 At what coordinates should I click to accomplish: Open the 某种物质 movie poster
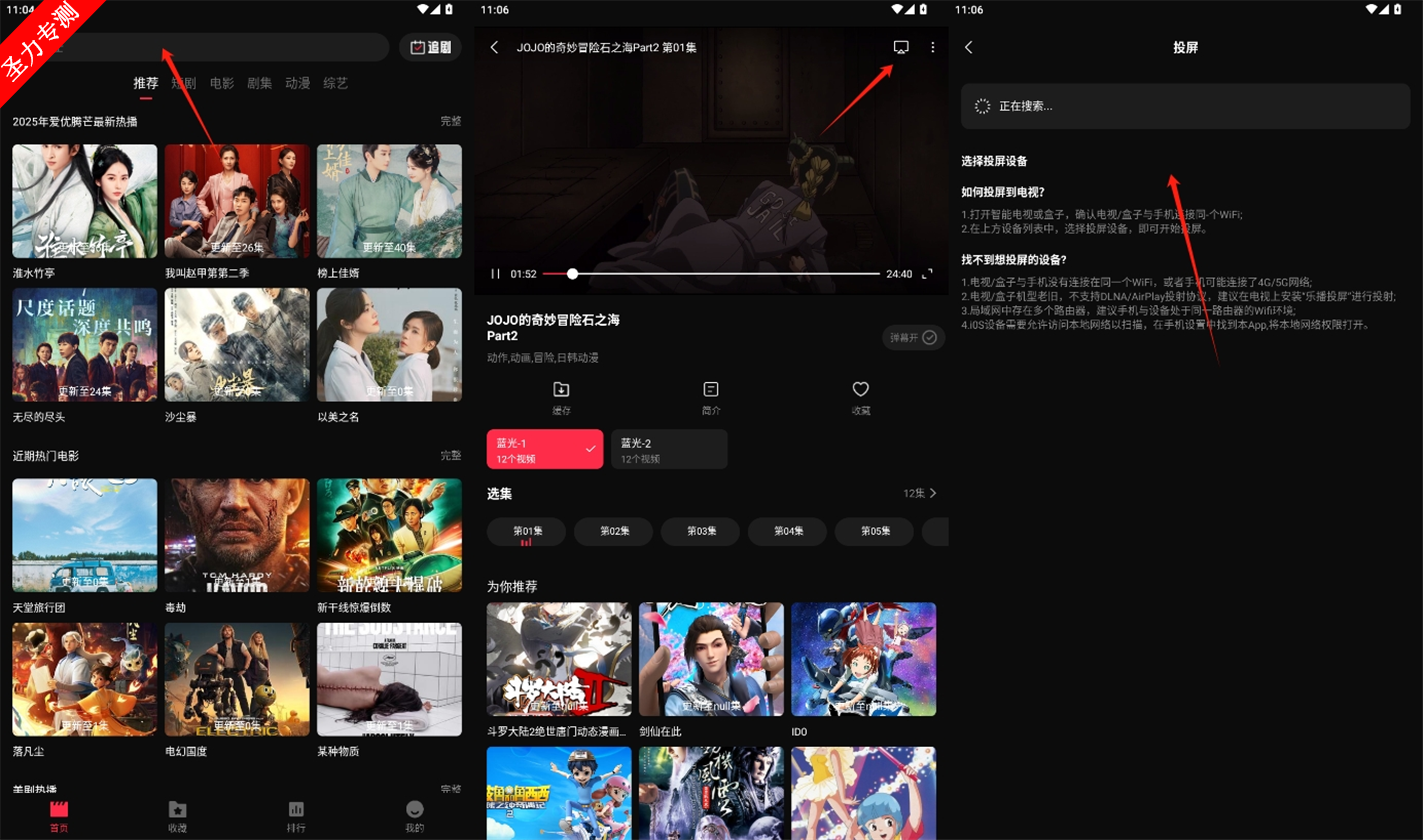pyautogui.click(x=390, y=679)
